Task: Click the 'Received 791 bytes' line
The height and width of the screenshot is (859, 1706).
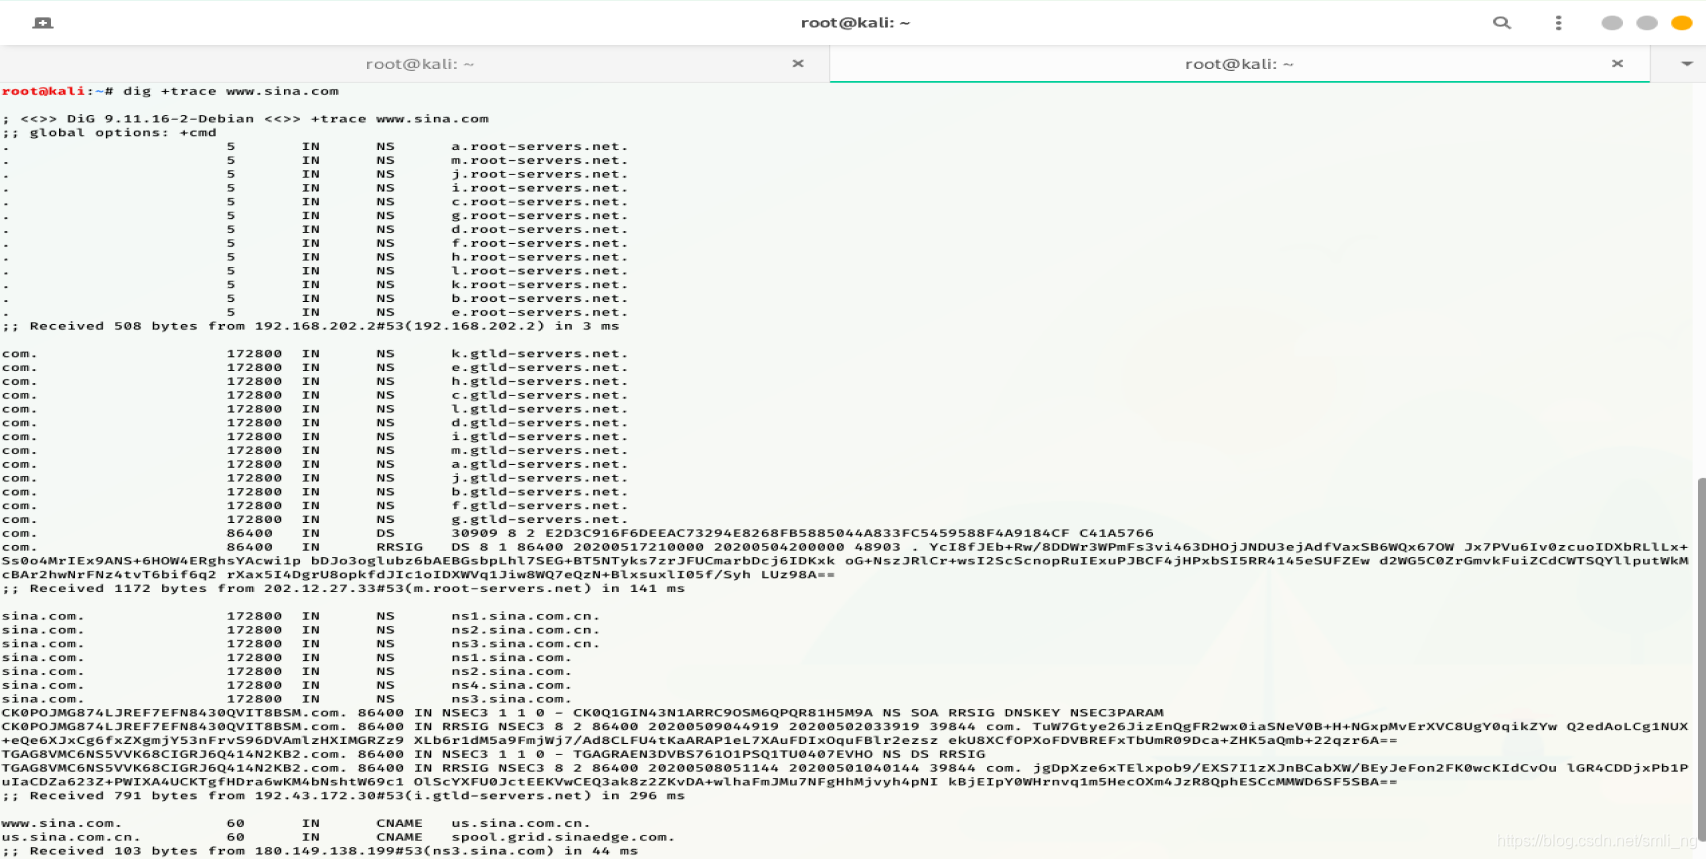Action: tap(343, 796)
